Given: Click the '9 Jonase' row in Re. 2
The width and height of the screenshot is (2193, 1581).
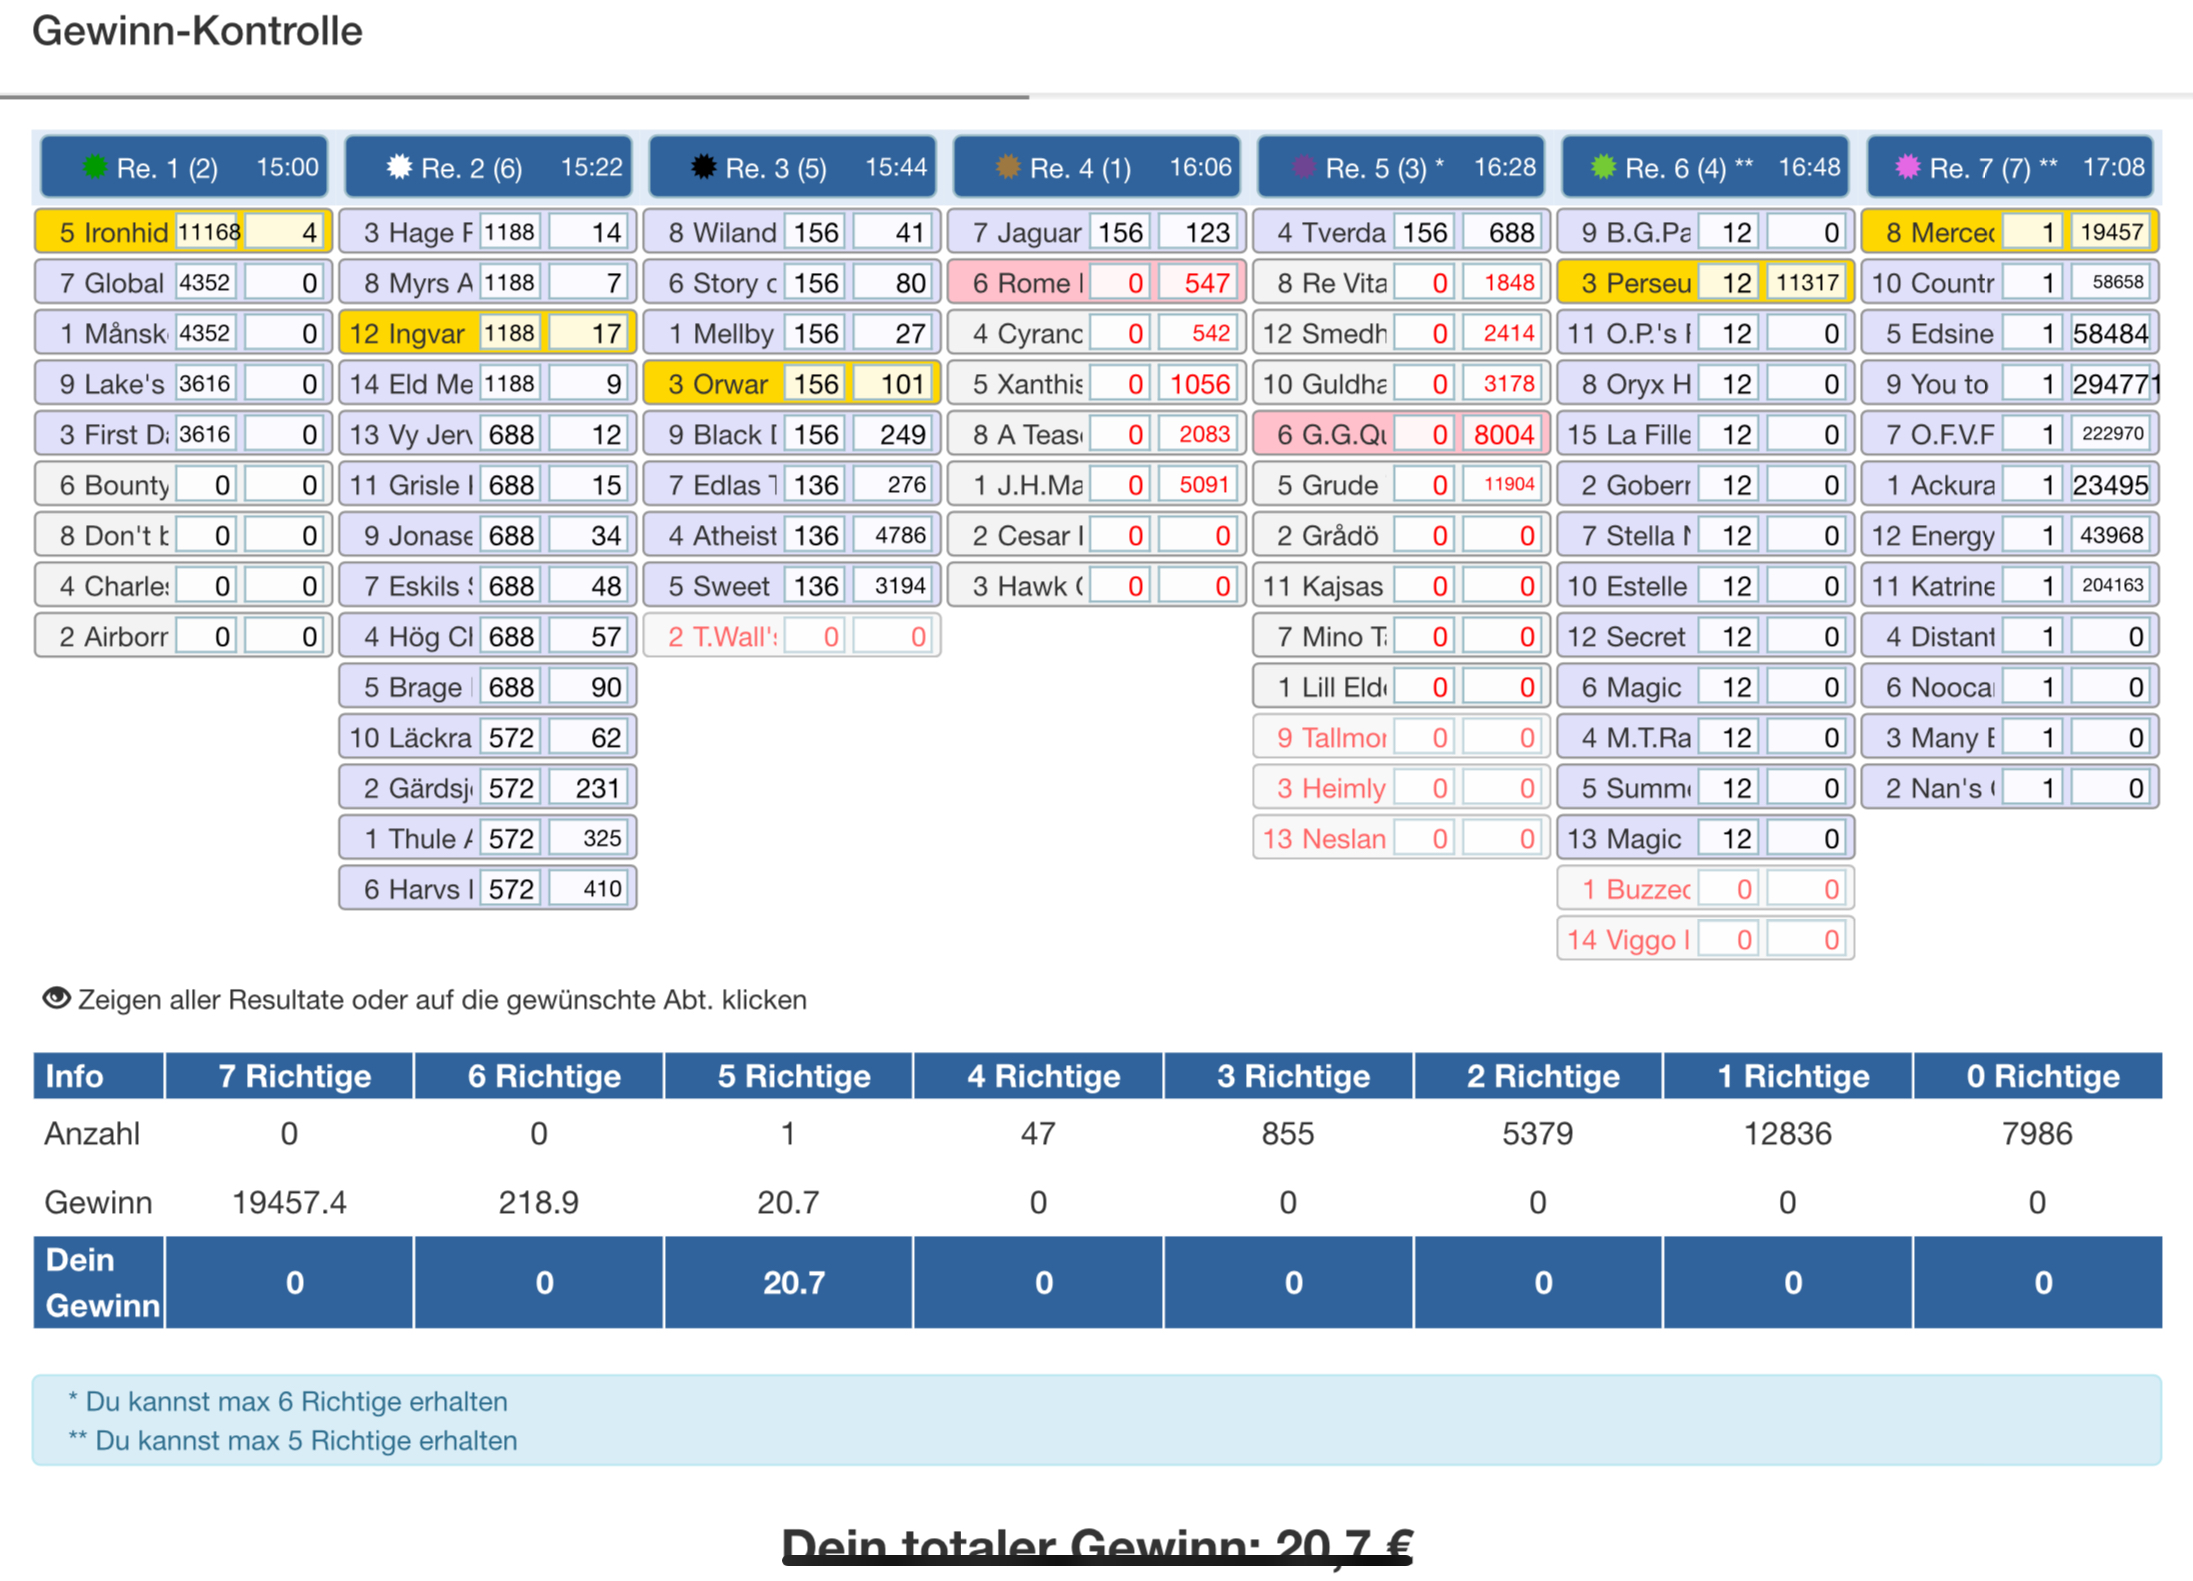Looking at the screenshot, I should pyautogui.click(x=488, y=535).
